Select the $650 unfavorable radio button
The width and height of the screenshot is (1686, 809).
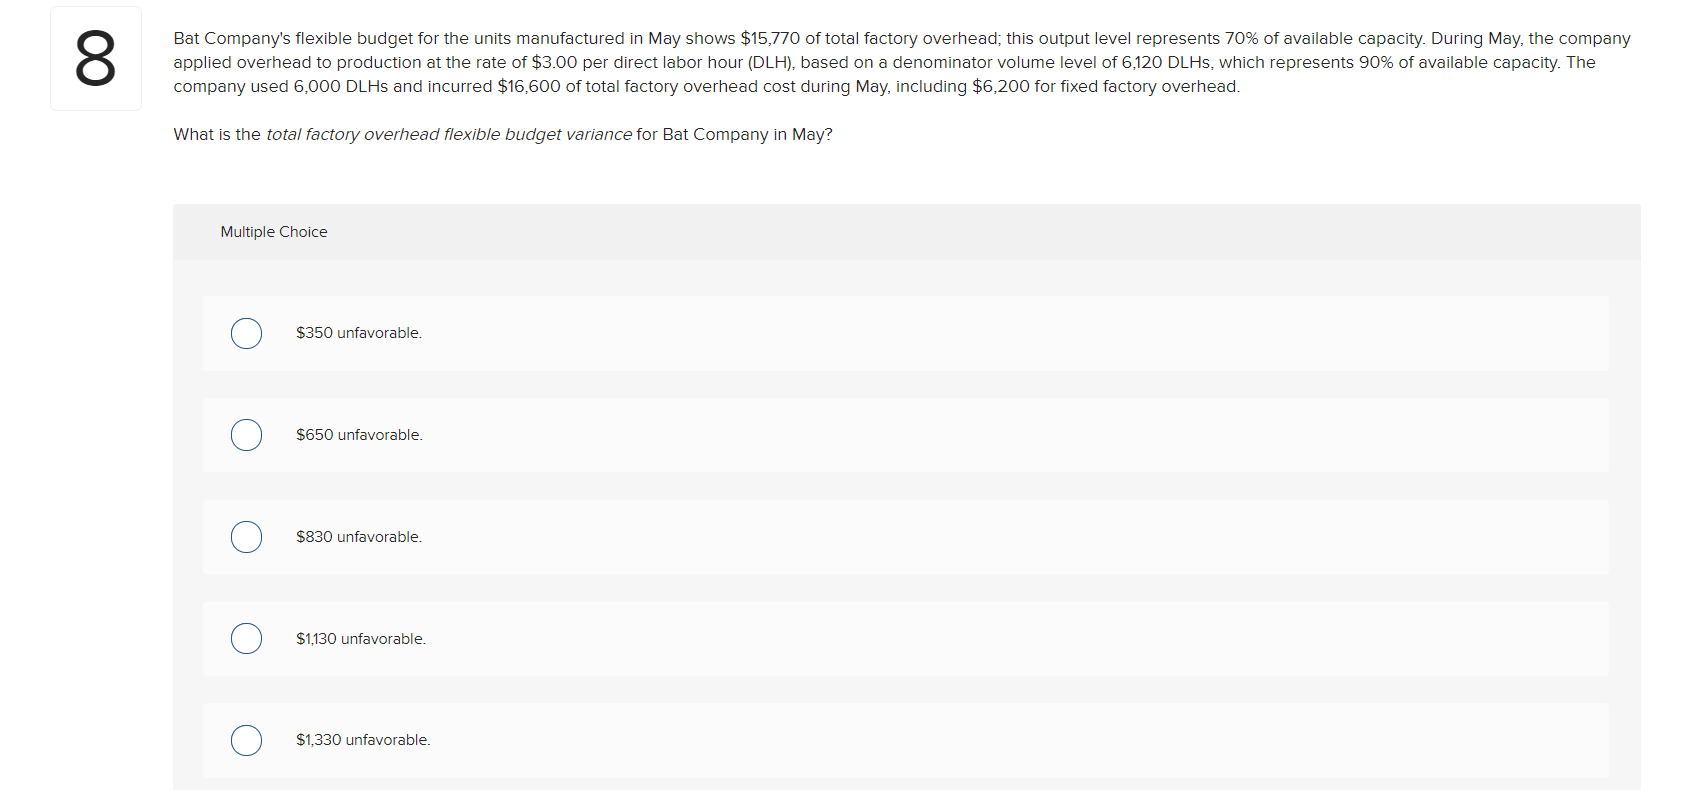tap(246, 435)
